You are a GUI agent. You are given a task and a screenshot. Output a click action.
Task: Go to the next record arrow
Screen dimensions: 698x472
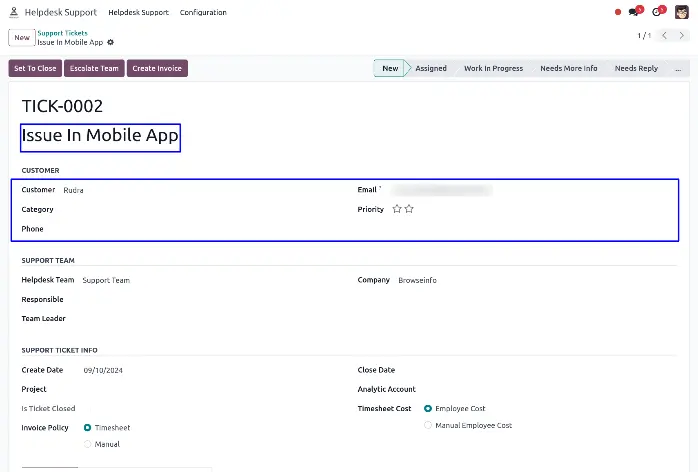[684, 36]
